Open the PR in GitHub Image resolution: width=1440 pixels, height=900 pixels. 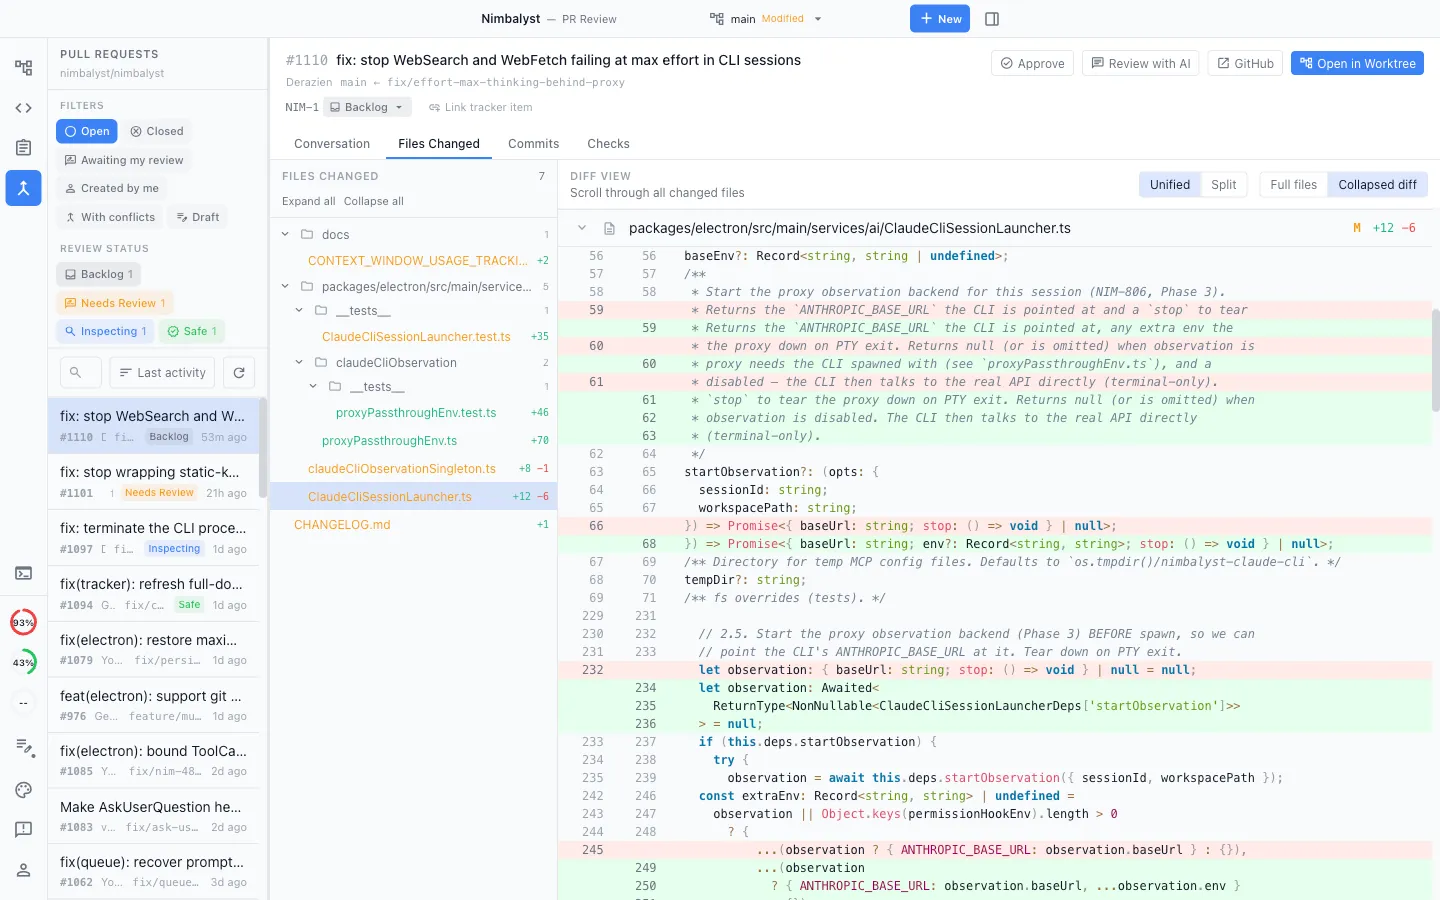pyautogui.click(x=1245, y=63)
